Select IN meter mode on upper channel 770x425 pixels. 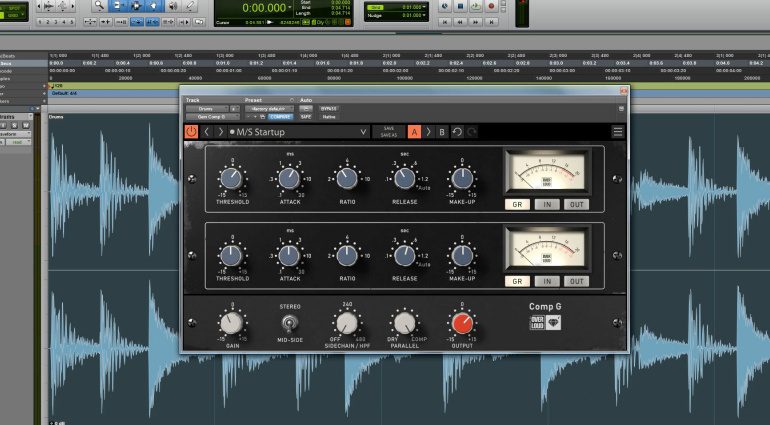[547, 204]
